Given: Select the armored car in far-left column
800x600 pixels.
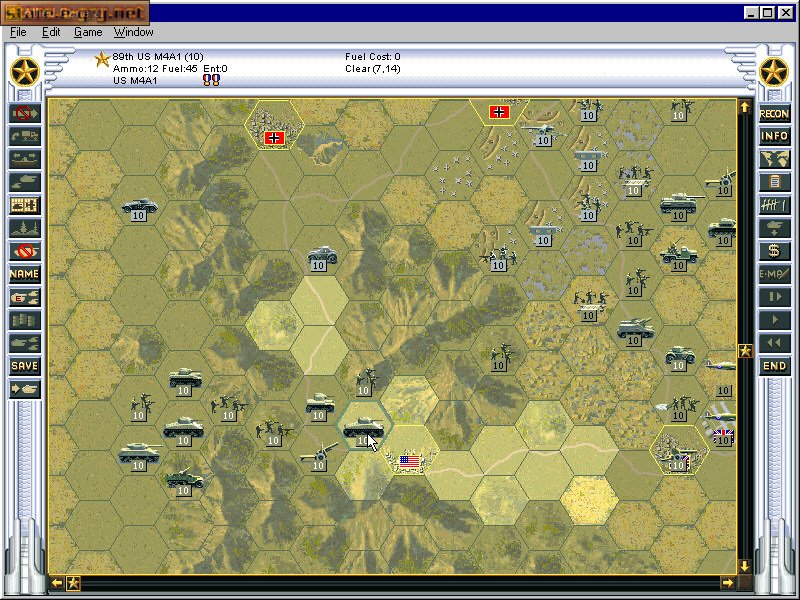Looking at the screenshot, I should click(x=139, y=209).
